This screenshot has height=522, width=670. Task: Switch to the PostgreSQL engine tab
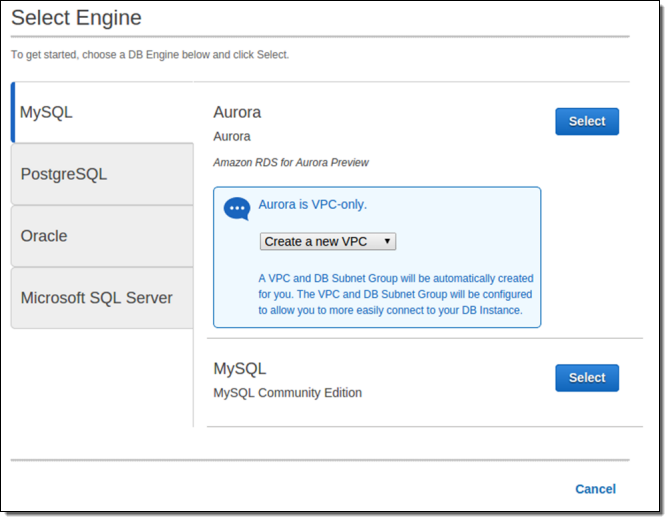click(x=102, y=174)
